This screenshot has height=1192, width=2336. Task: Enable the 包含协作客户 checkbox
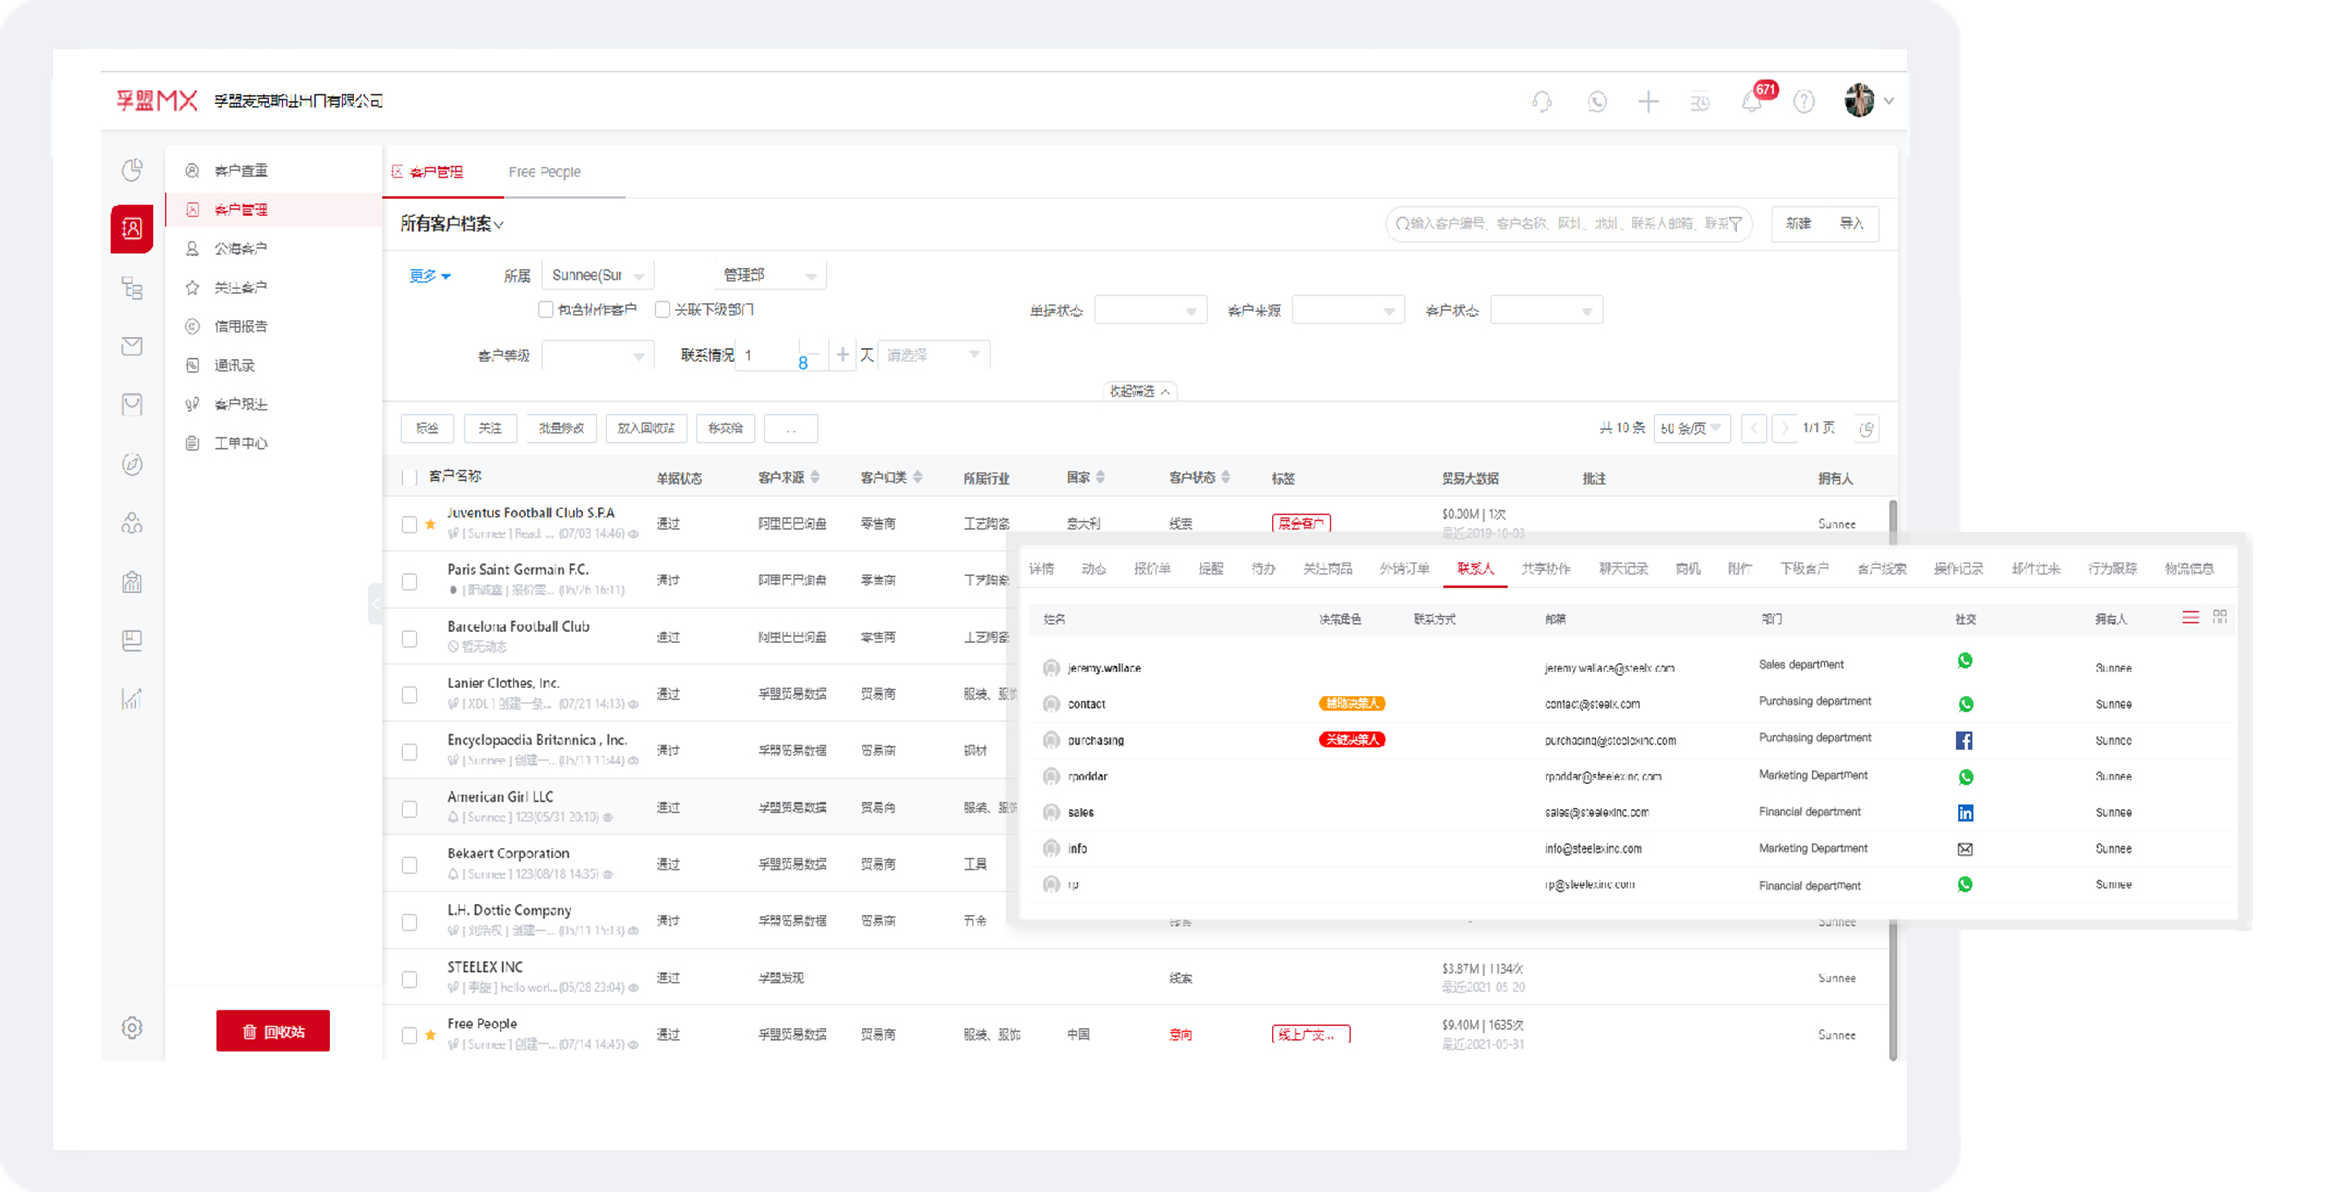[x=546, y=309]
